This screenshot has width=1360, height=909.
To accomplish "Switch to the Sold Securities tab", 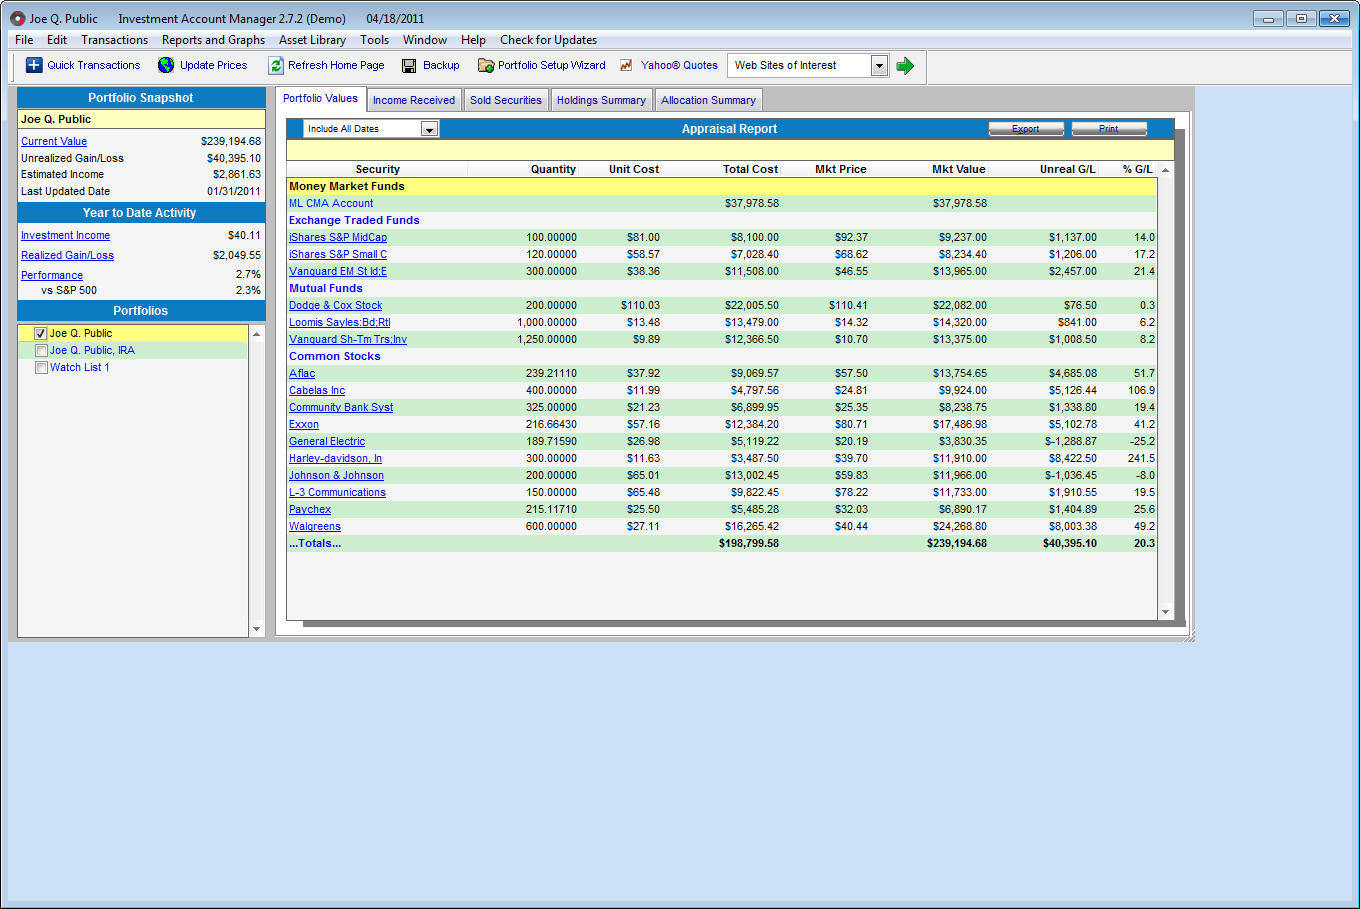I will (506, 100).
